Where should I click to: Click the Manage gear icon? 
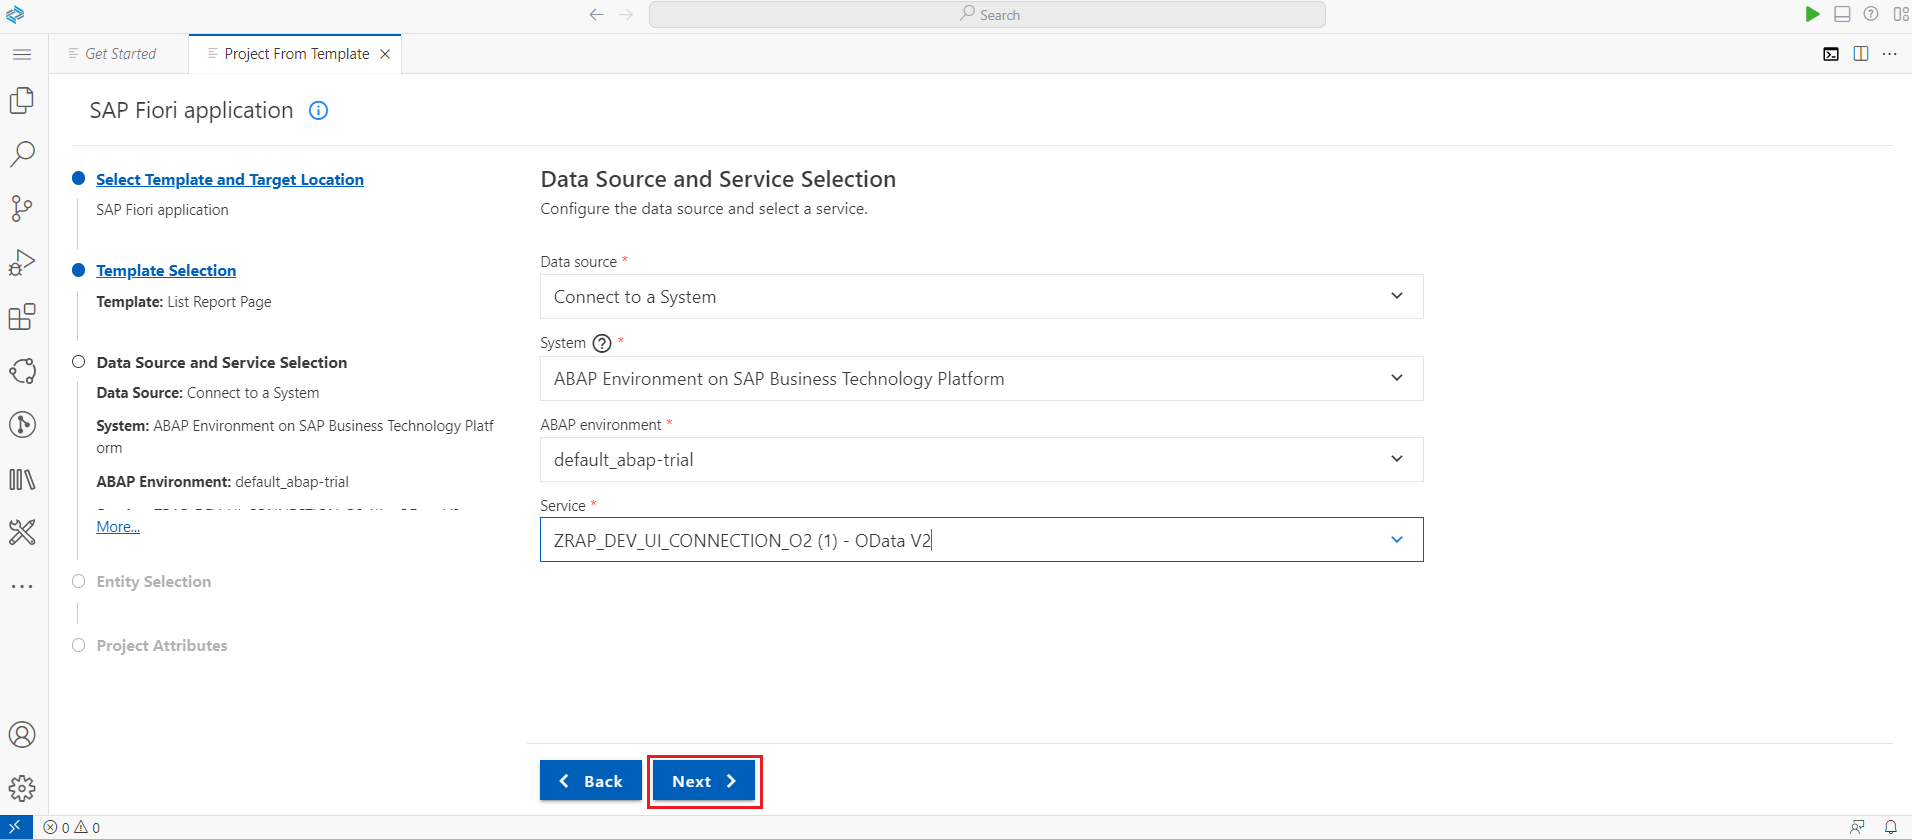tap(22, 788)
